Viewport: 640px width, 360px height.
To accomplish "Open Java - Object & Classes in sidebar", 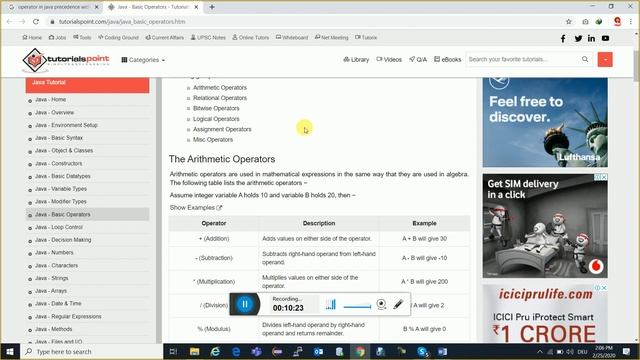I will 64,151.
